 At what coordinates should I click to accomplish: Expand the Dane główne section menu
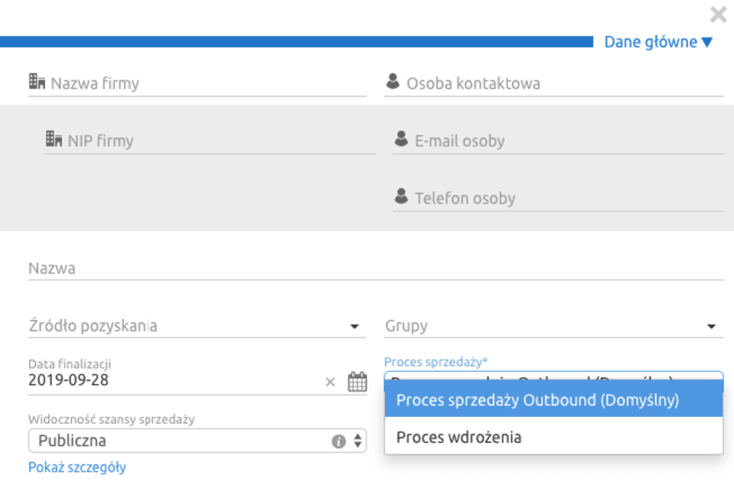658,42
